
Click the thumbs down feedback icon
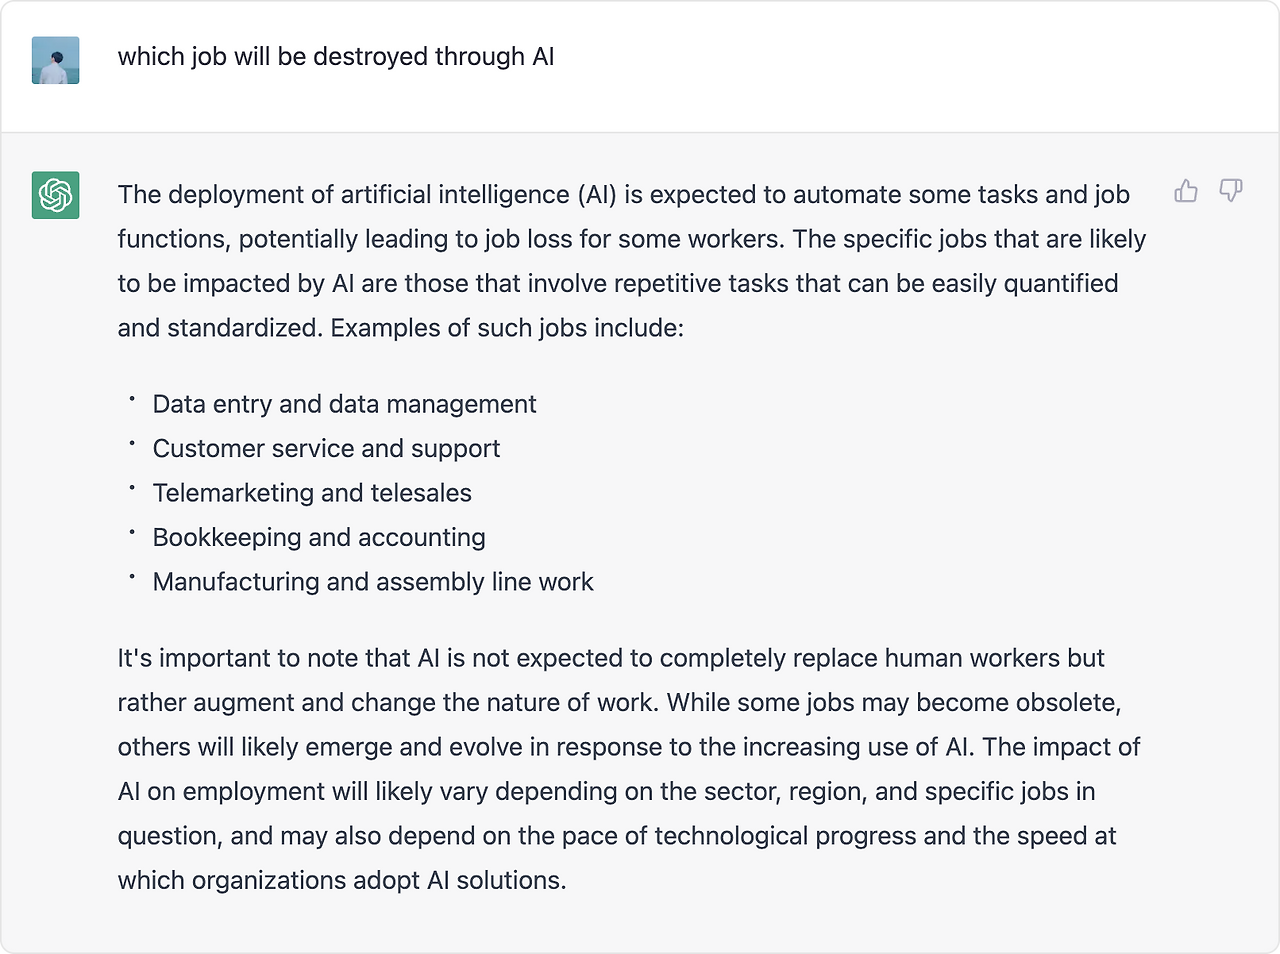pos(1231,190)
